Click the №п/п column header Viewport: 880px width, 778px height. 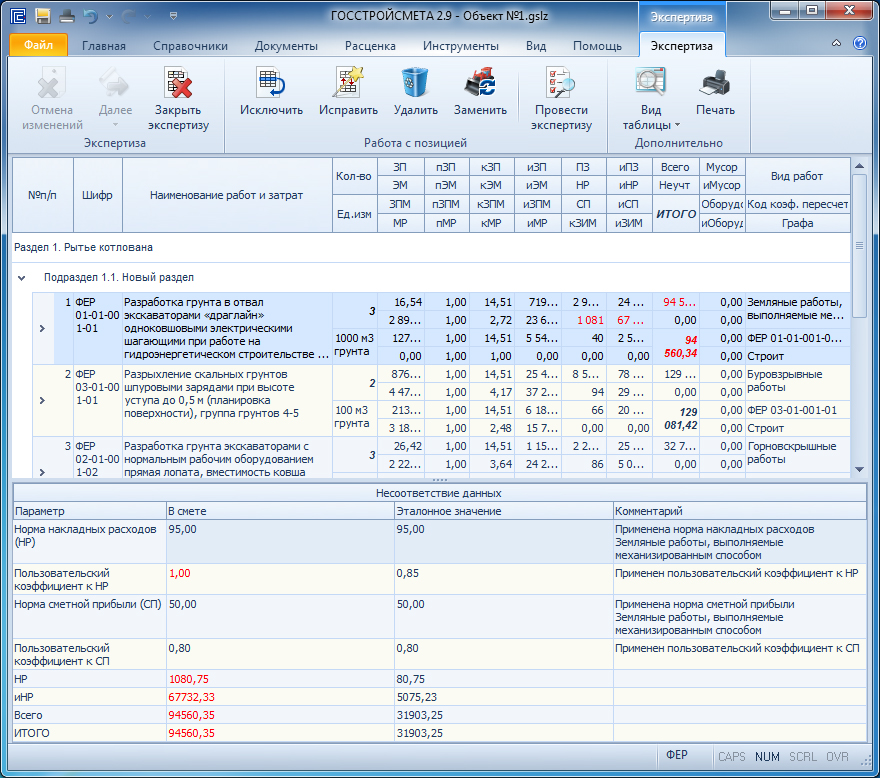pos(43,195)
